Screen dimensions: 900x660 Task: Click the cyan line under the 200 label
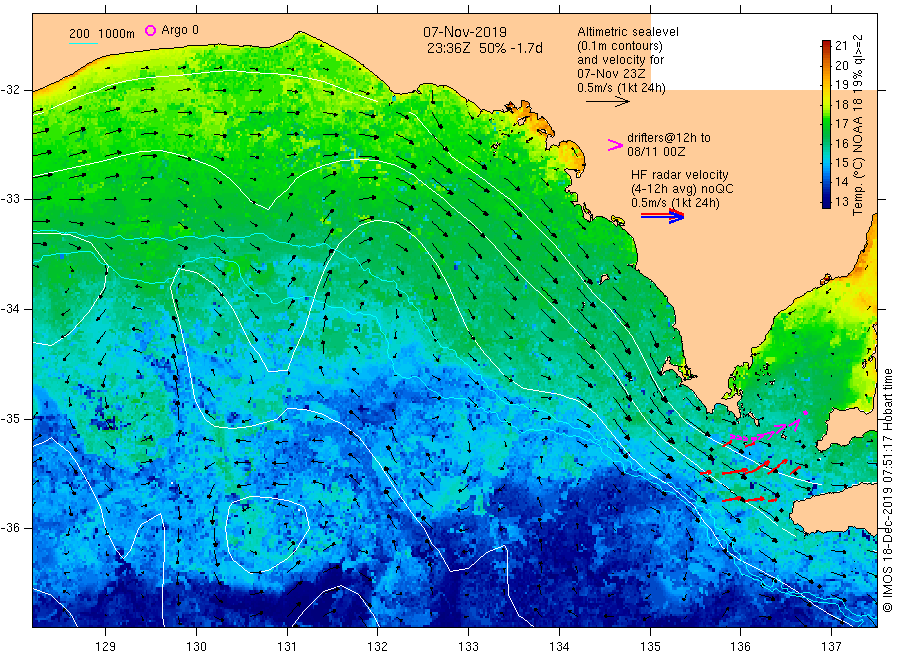click(x=83, y=43)
